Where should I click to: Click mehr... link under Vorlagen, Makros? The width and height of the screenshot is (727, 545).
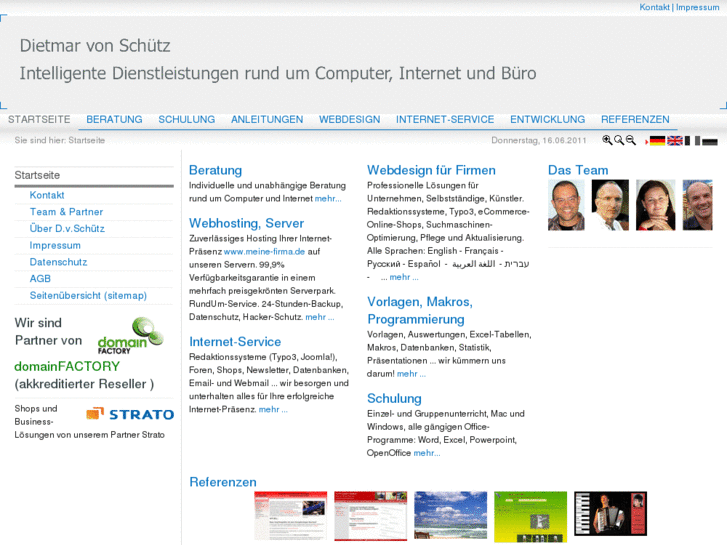[411, 374]
